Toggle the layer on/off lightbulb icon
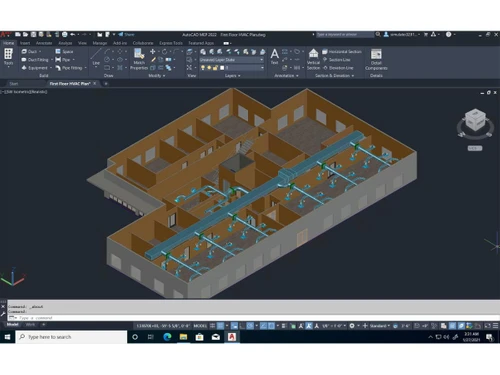The image size is (500, 375). 203,68
